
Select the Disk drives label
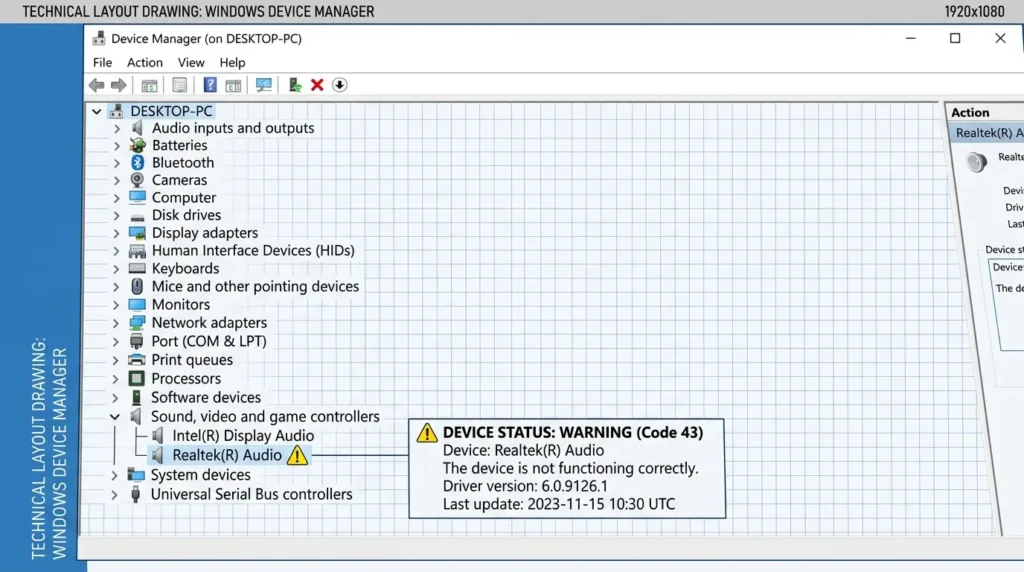[x=186, y=215]
